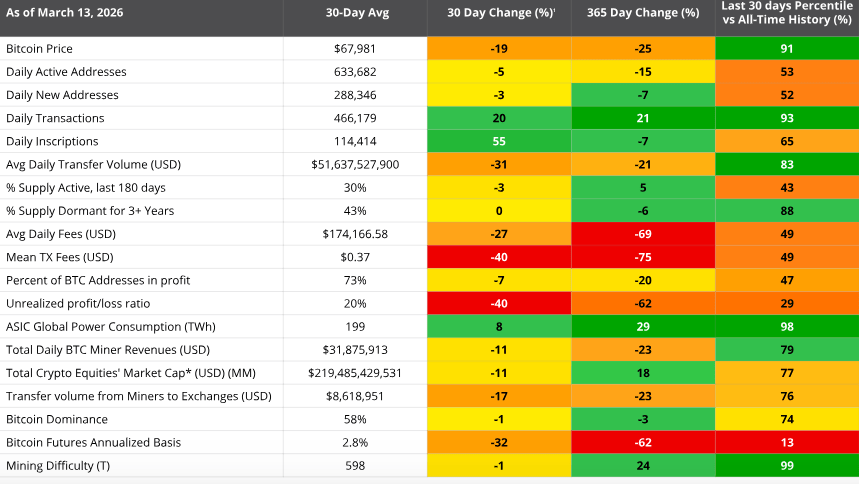Click the orange -19 Bitcoin Price change cell
The width and height of the screenshot is (859, 484).
pos(497,49)
